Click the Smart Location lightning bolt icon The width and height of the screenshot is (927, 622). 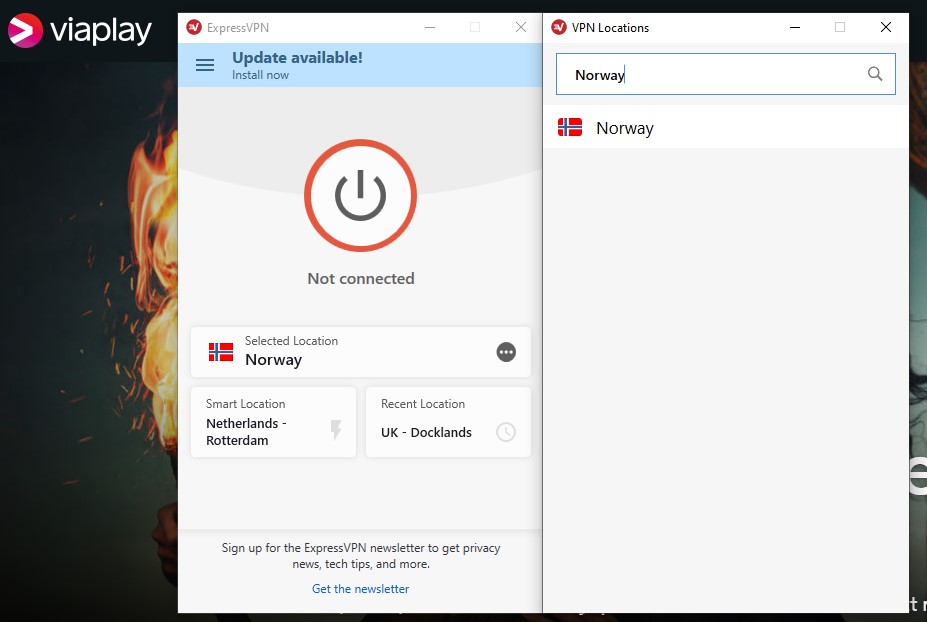click(x=336, y=430)
